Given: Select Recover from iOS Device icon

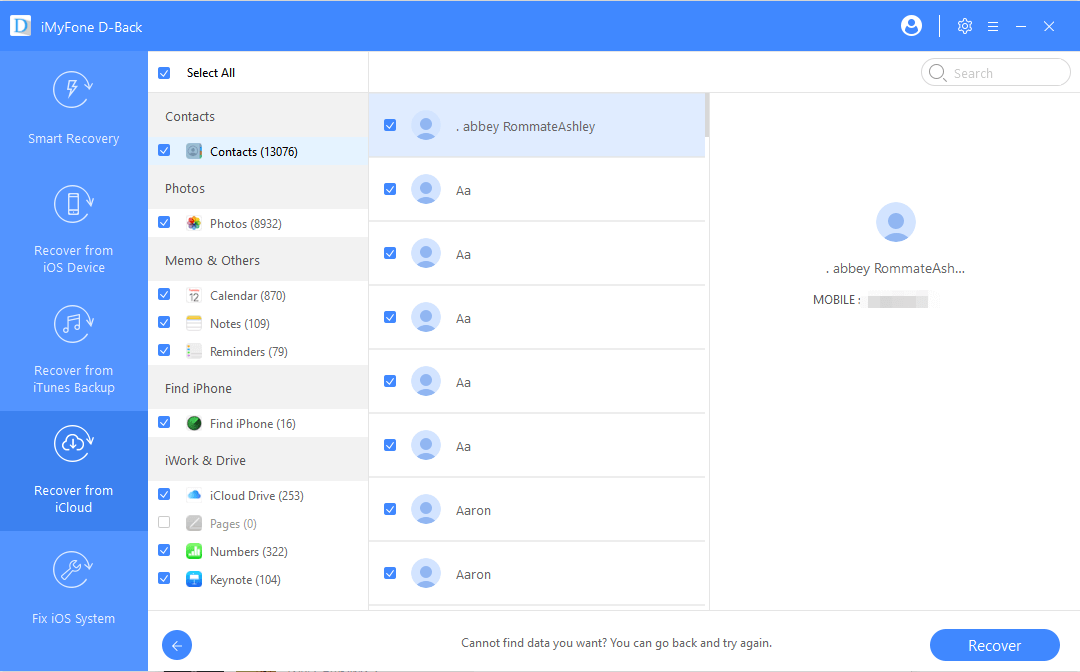Looking at the screenshot, I should [73, 204].
